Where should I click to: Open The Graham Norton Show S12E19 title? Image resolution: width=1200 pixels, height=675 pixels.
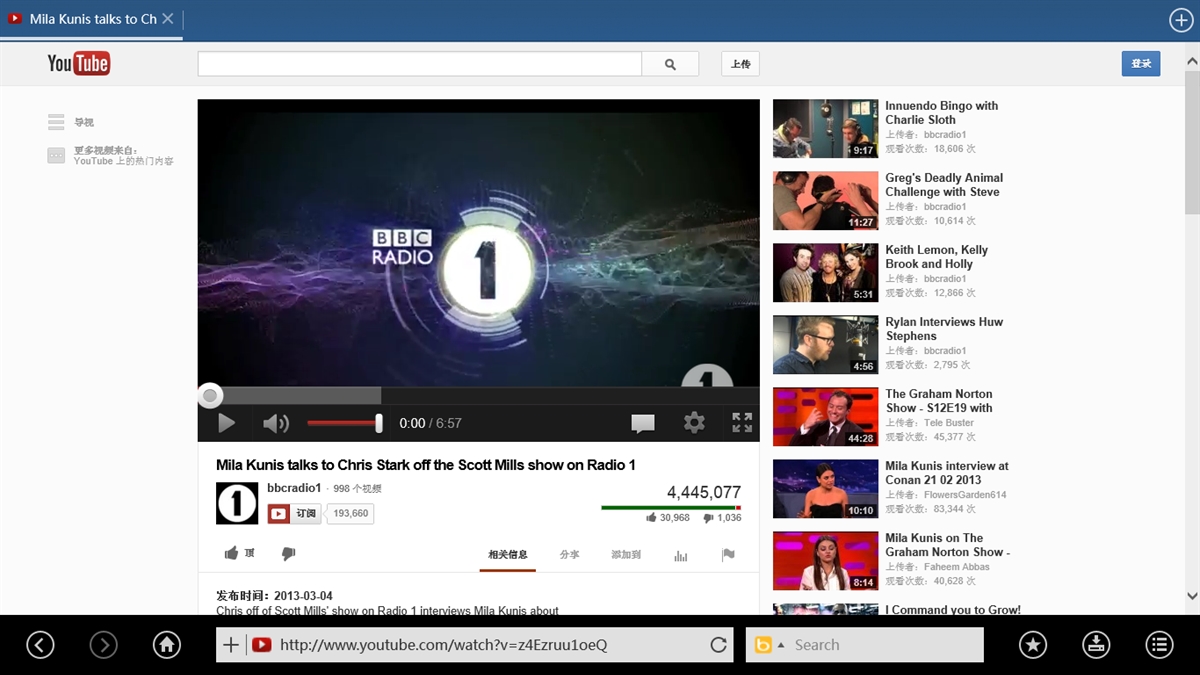939,401
